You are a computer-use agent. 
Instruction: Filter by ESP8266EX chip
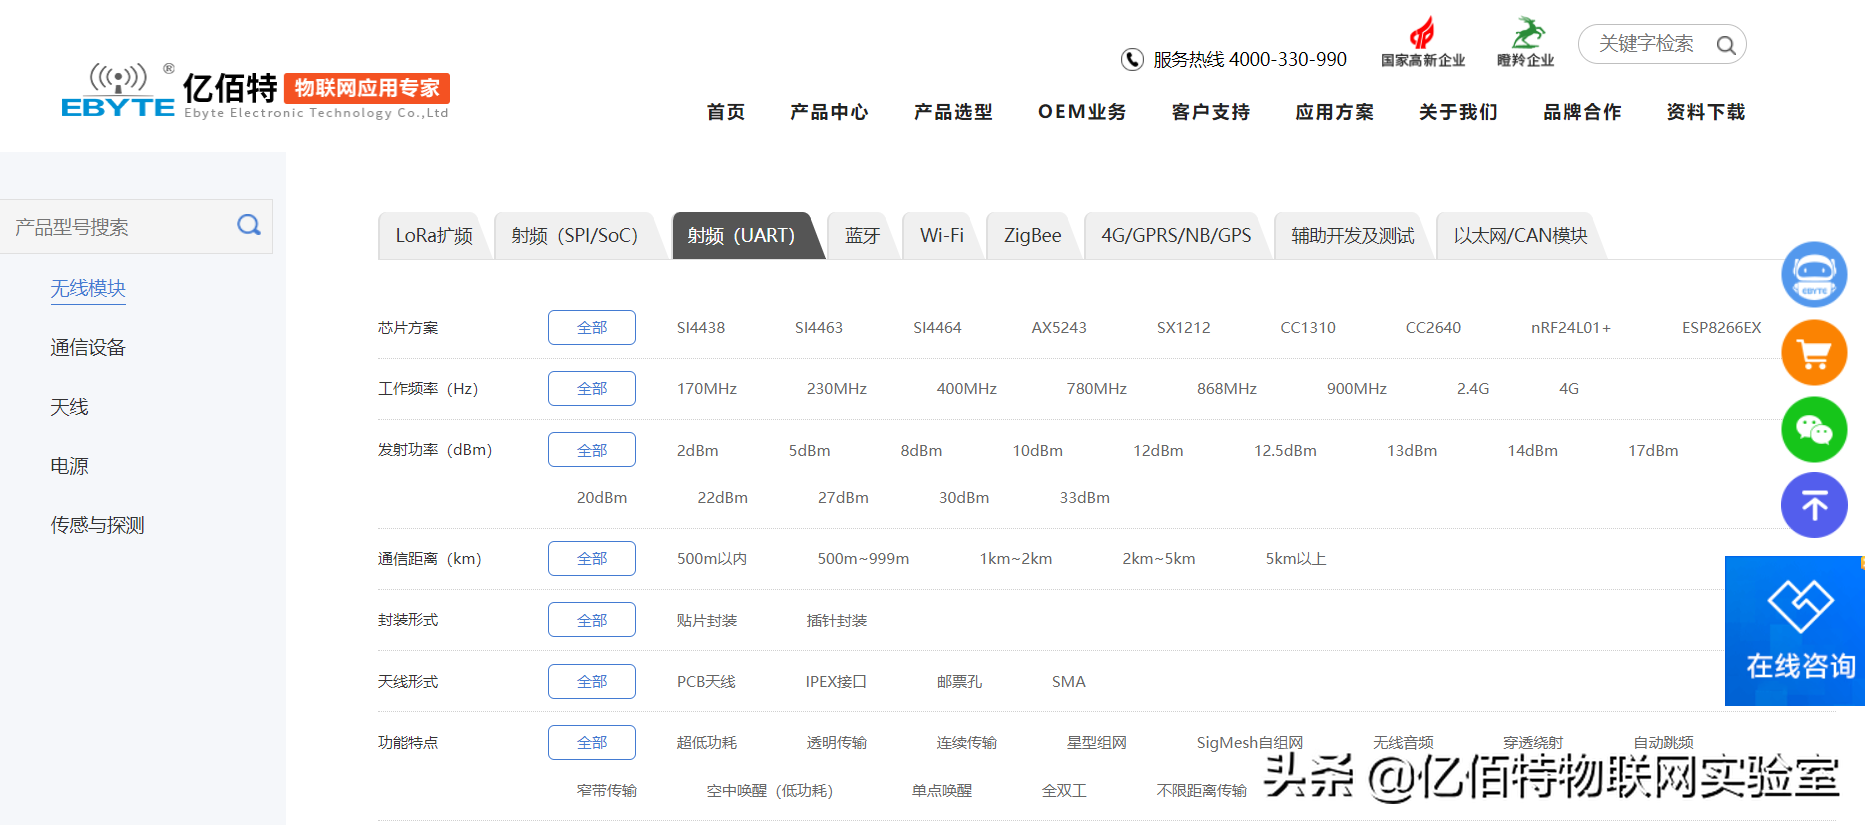[1722, 328]
